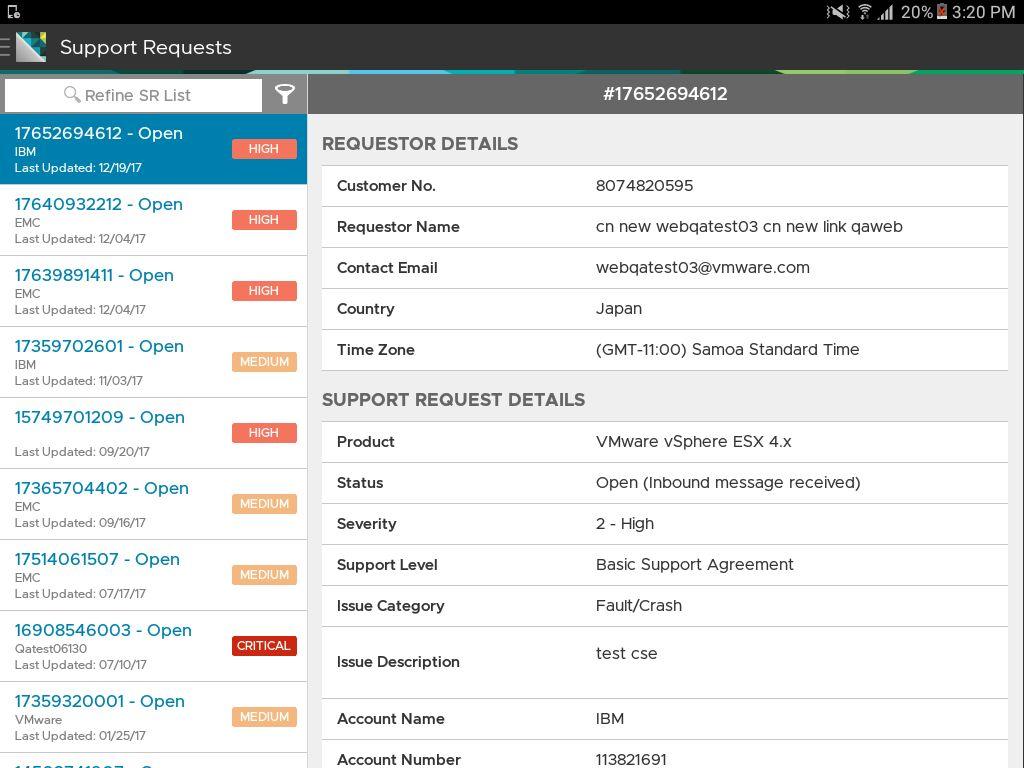Select request 17514061507 - Open

153,575
